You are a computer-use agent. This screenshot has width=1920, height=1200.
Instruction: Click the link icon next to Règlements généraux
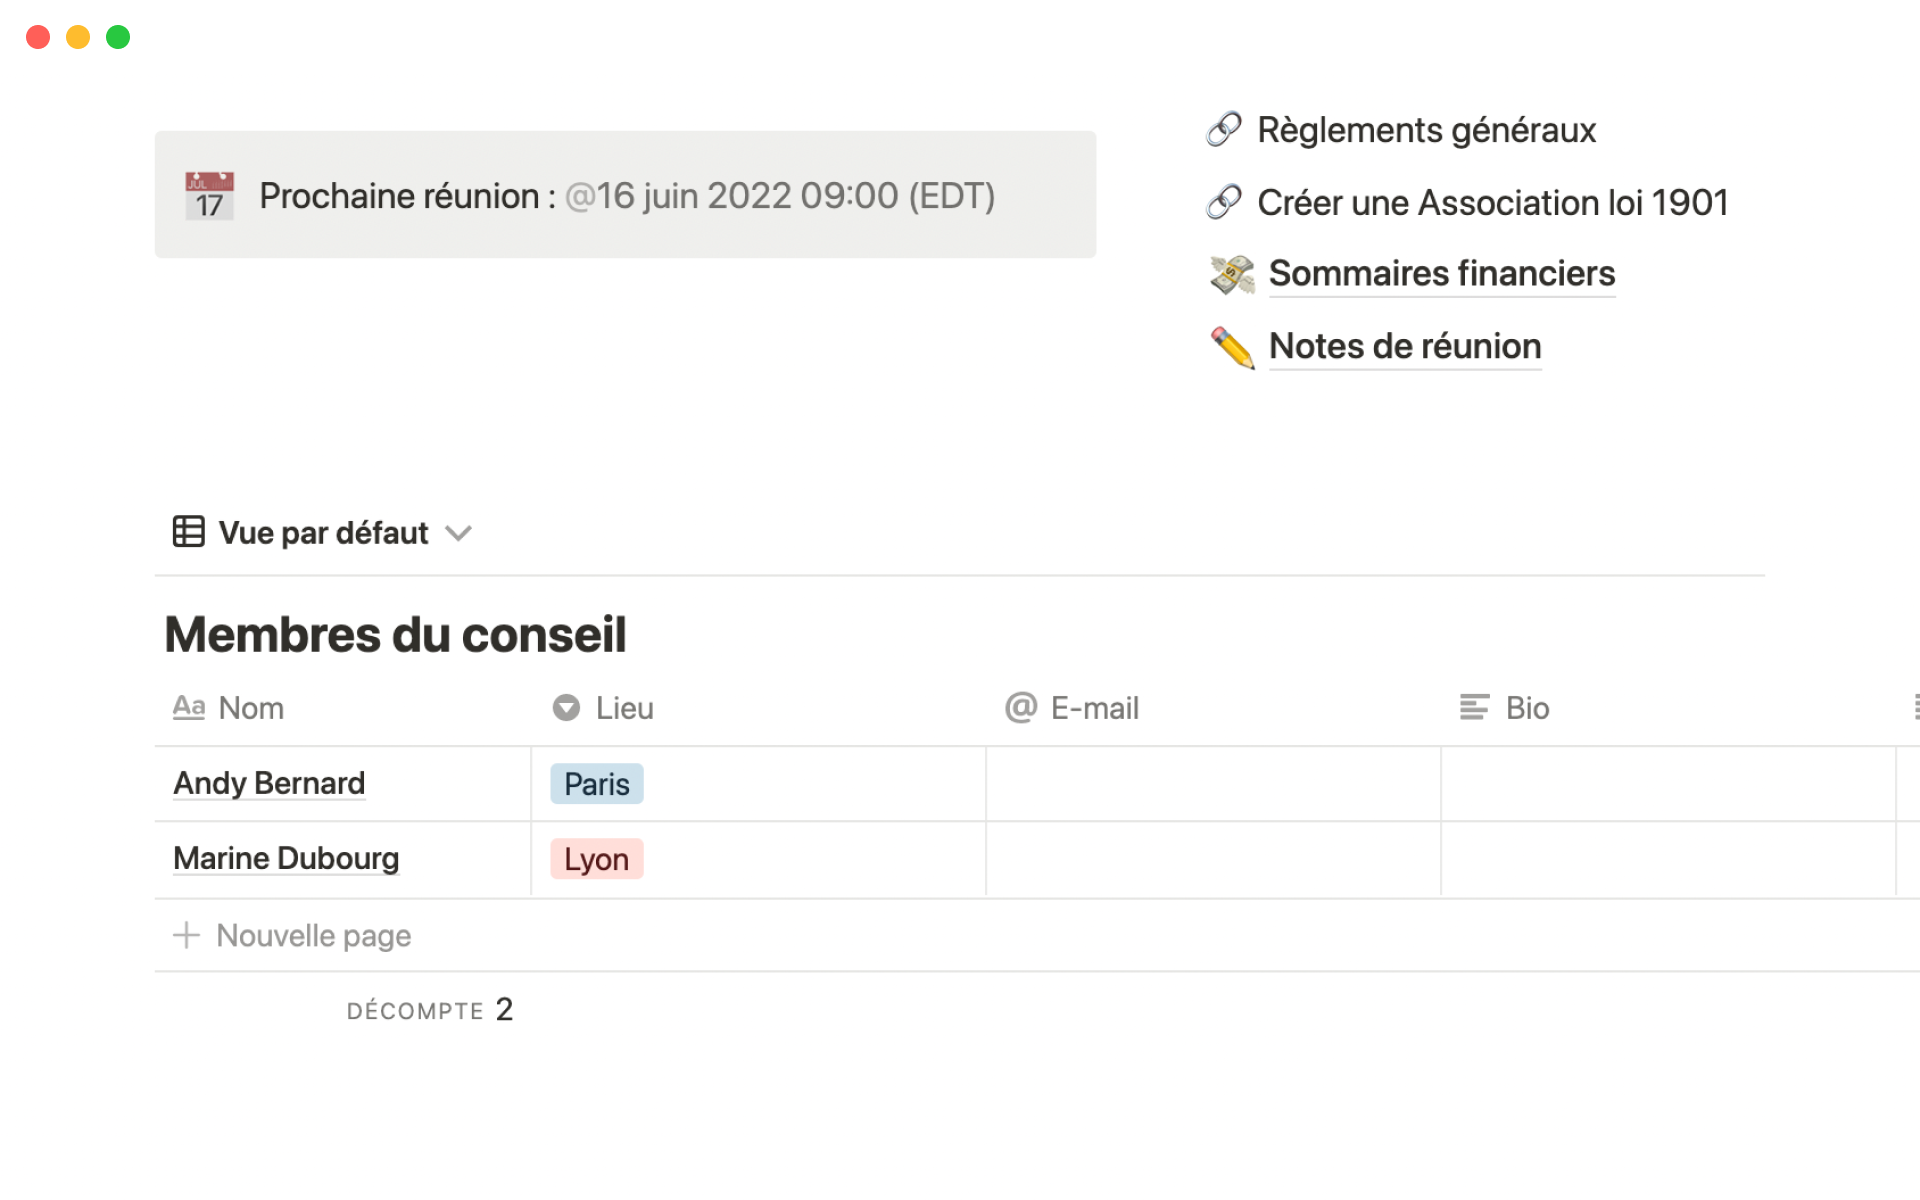click(1224, 130)
